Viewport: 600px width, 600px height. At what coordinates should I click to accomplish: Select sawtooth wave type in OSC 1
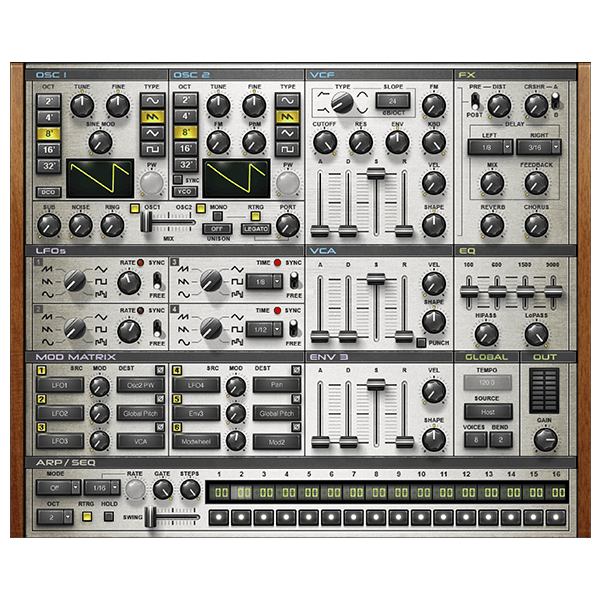point(152,117)
